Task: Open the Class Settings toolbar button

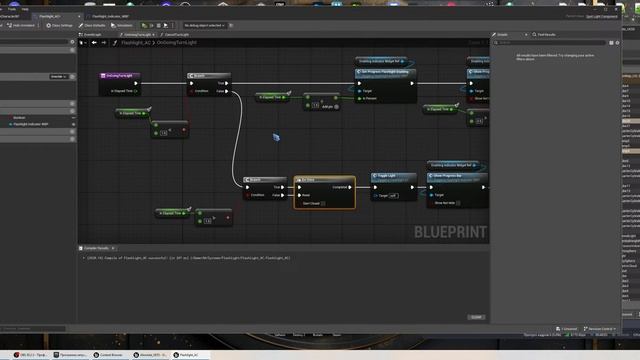Action: pyautogui.click(x=59, y=25)
